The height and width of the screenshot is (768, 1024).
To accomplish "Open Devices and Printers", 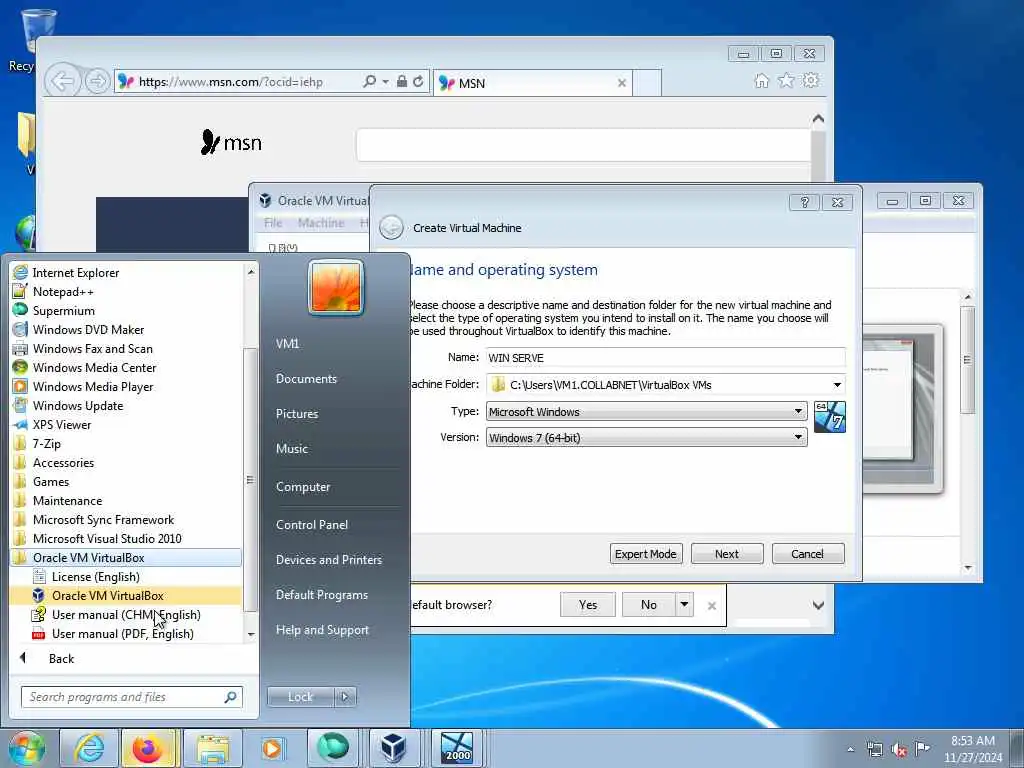I will tap(328, 560).
